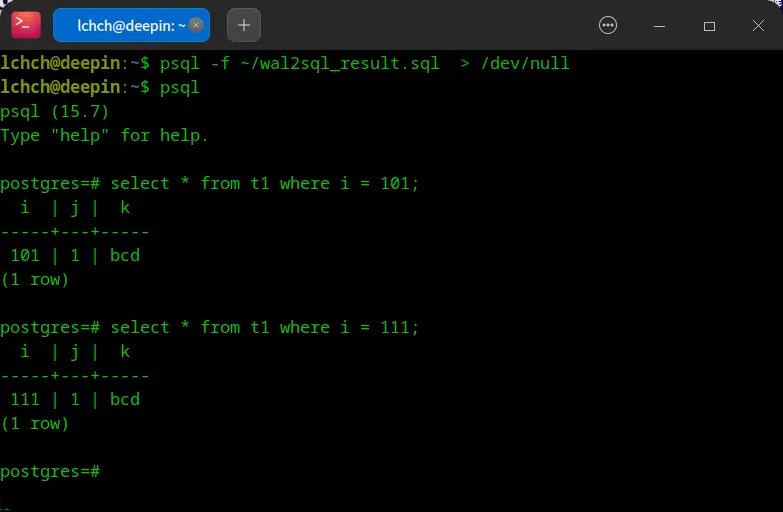Click the result row starting with 111
The width and height of the screenshot is (783, 512).
75,399
